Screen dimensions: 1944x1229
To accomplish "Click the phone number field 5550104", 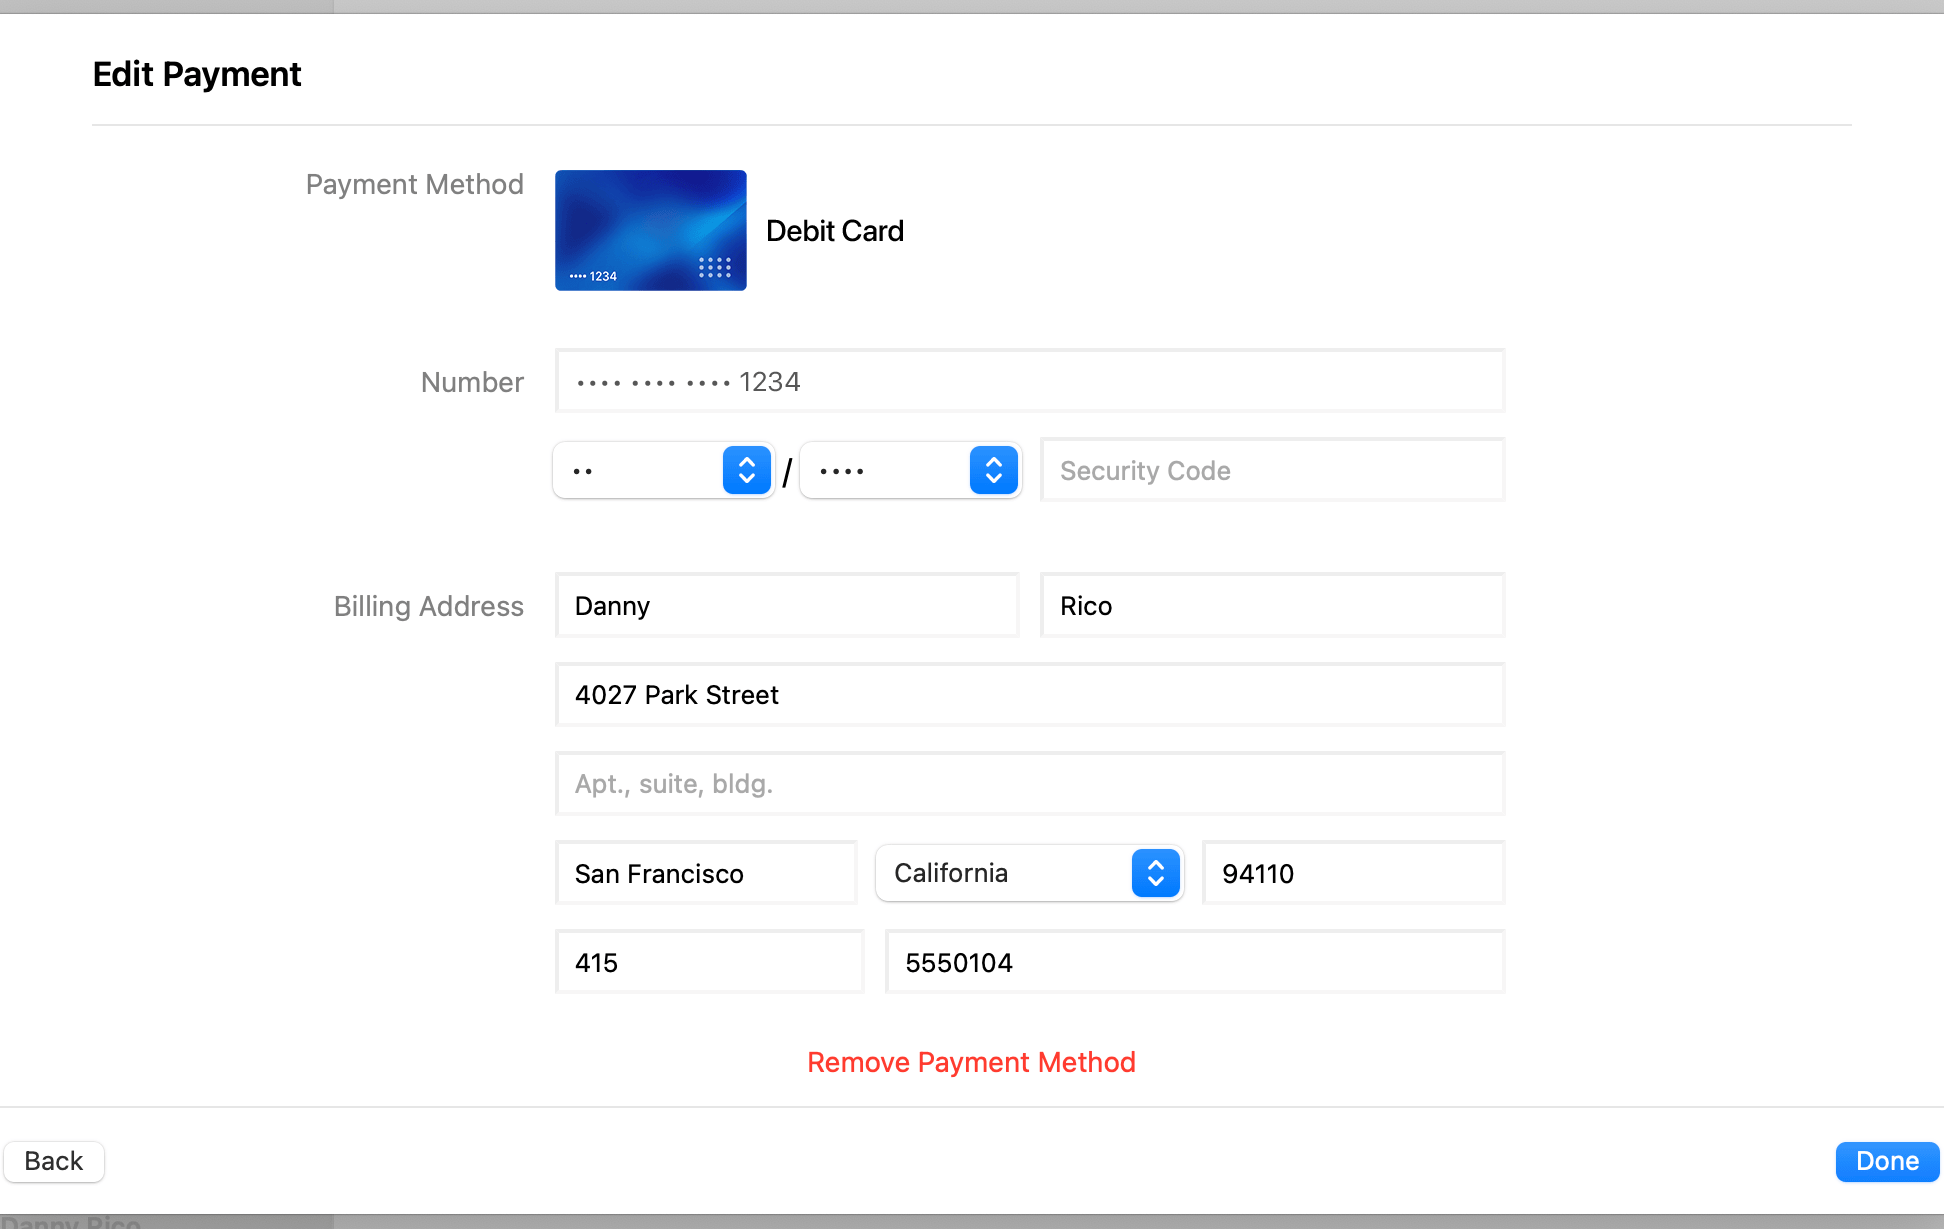I will click(x=1195, y=962).
